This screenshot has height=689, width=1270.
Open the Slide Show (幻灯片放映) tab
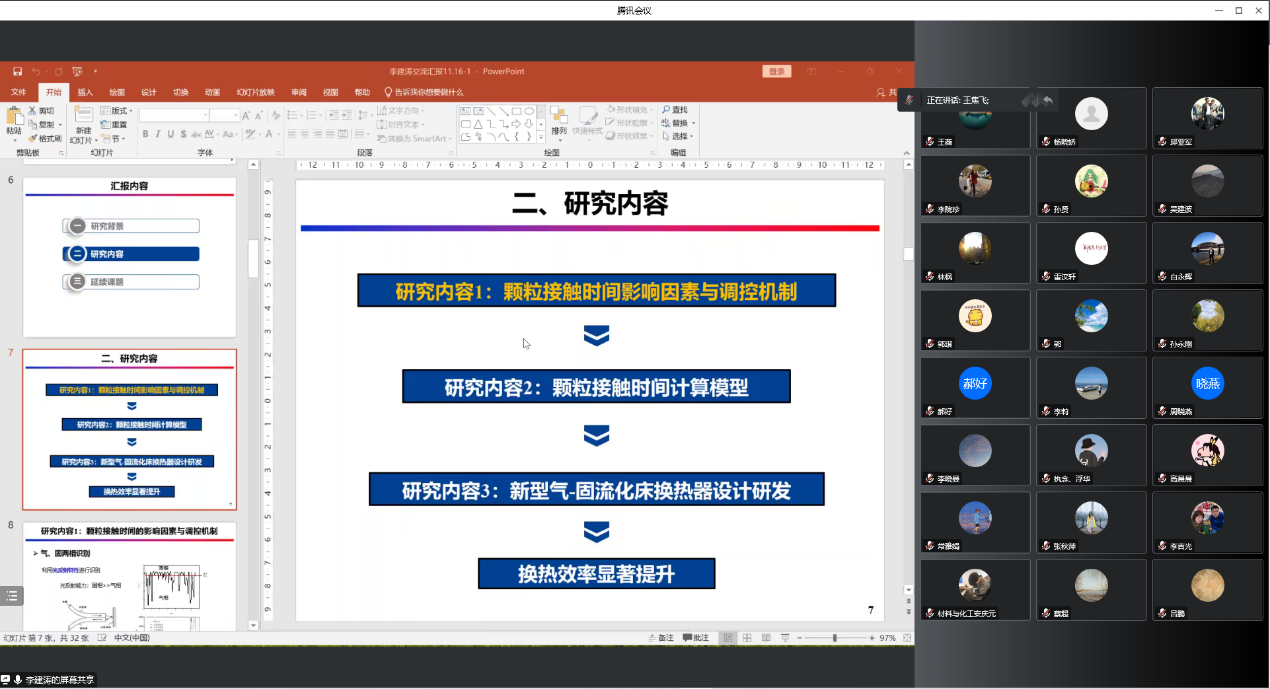(254, 92)
